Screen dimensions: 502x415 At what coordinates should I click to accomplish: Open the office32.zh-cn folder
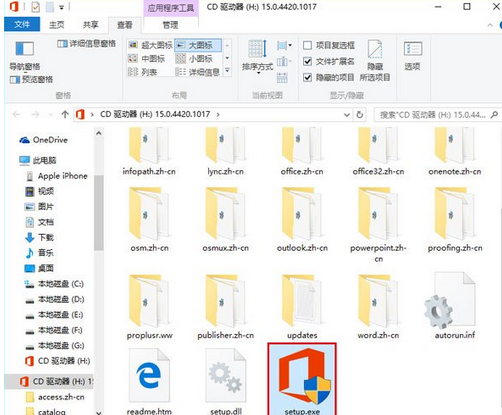pos(378,152)
